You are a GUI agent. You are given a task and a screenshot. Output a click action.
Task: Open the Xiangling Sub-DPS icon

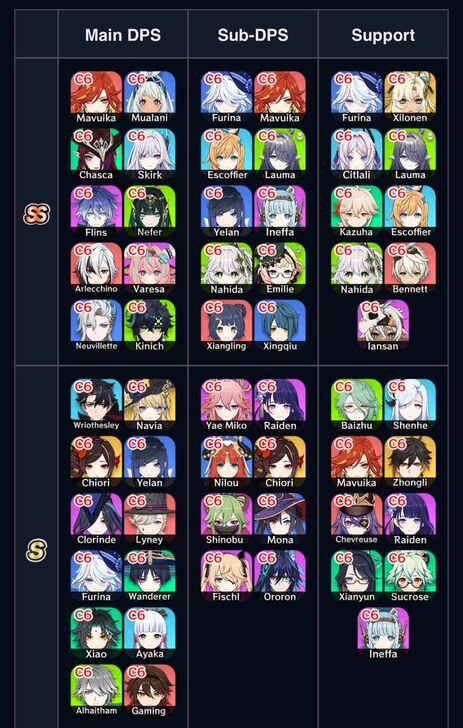point(227,325)
